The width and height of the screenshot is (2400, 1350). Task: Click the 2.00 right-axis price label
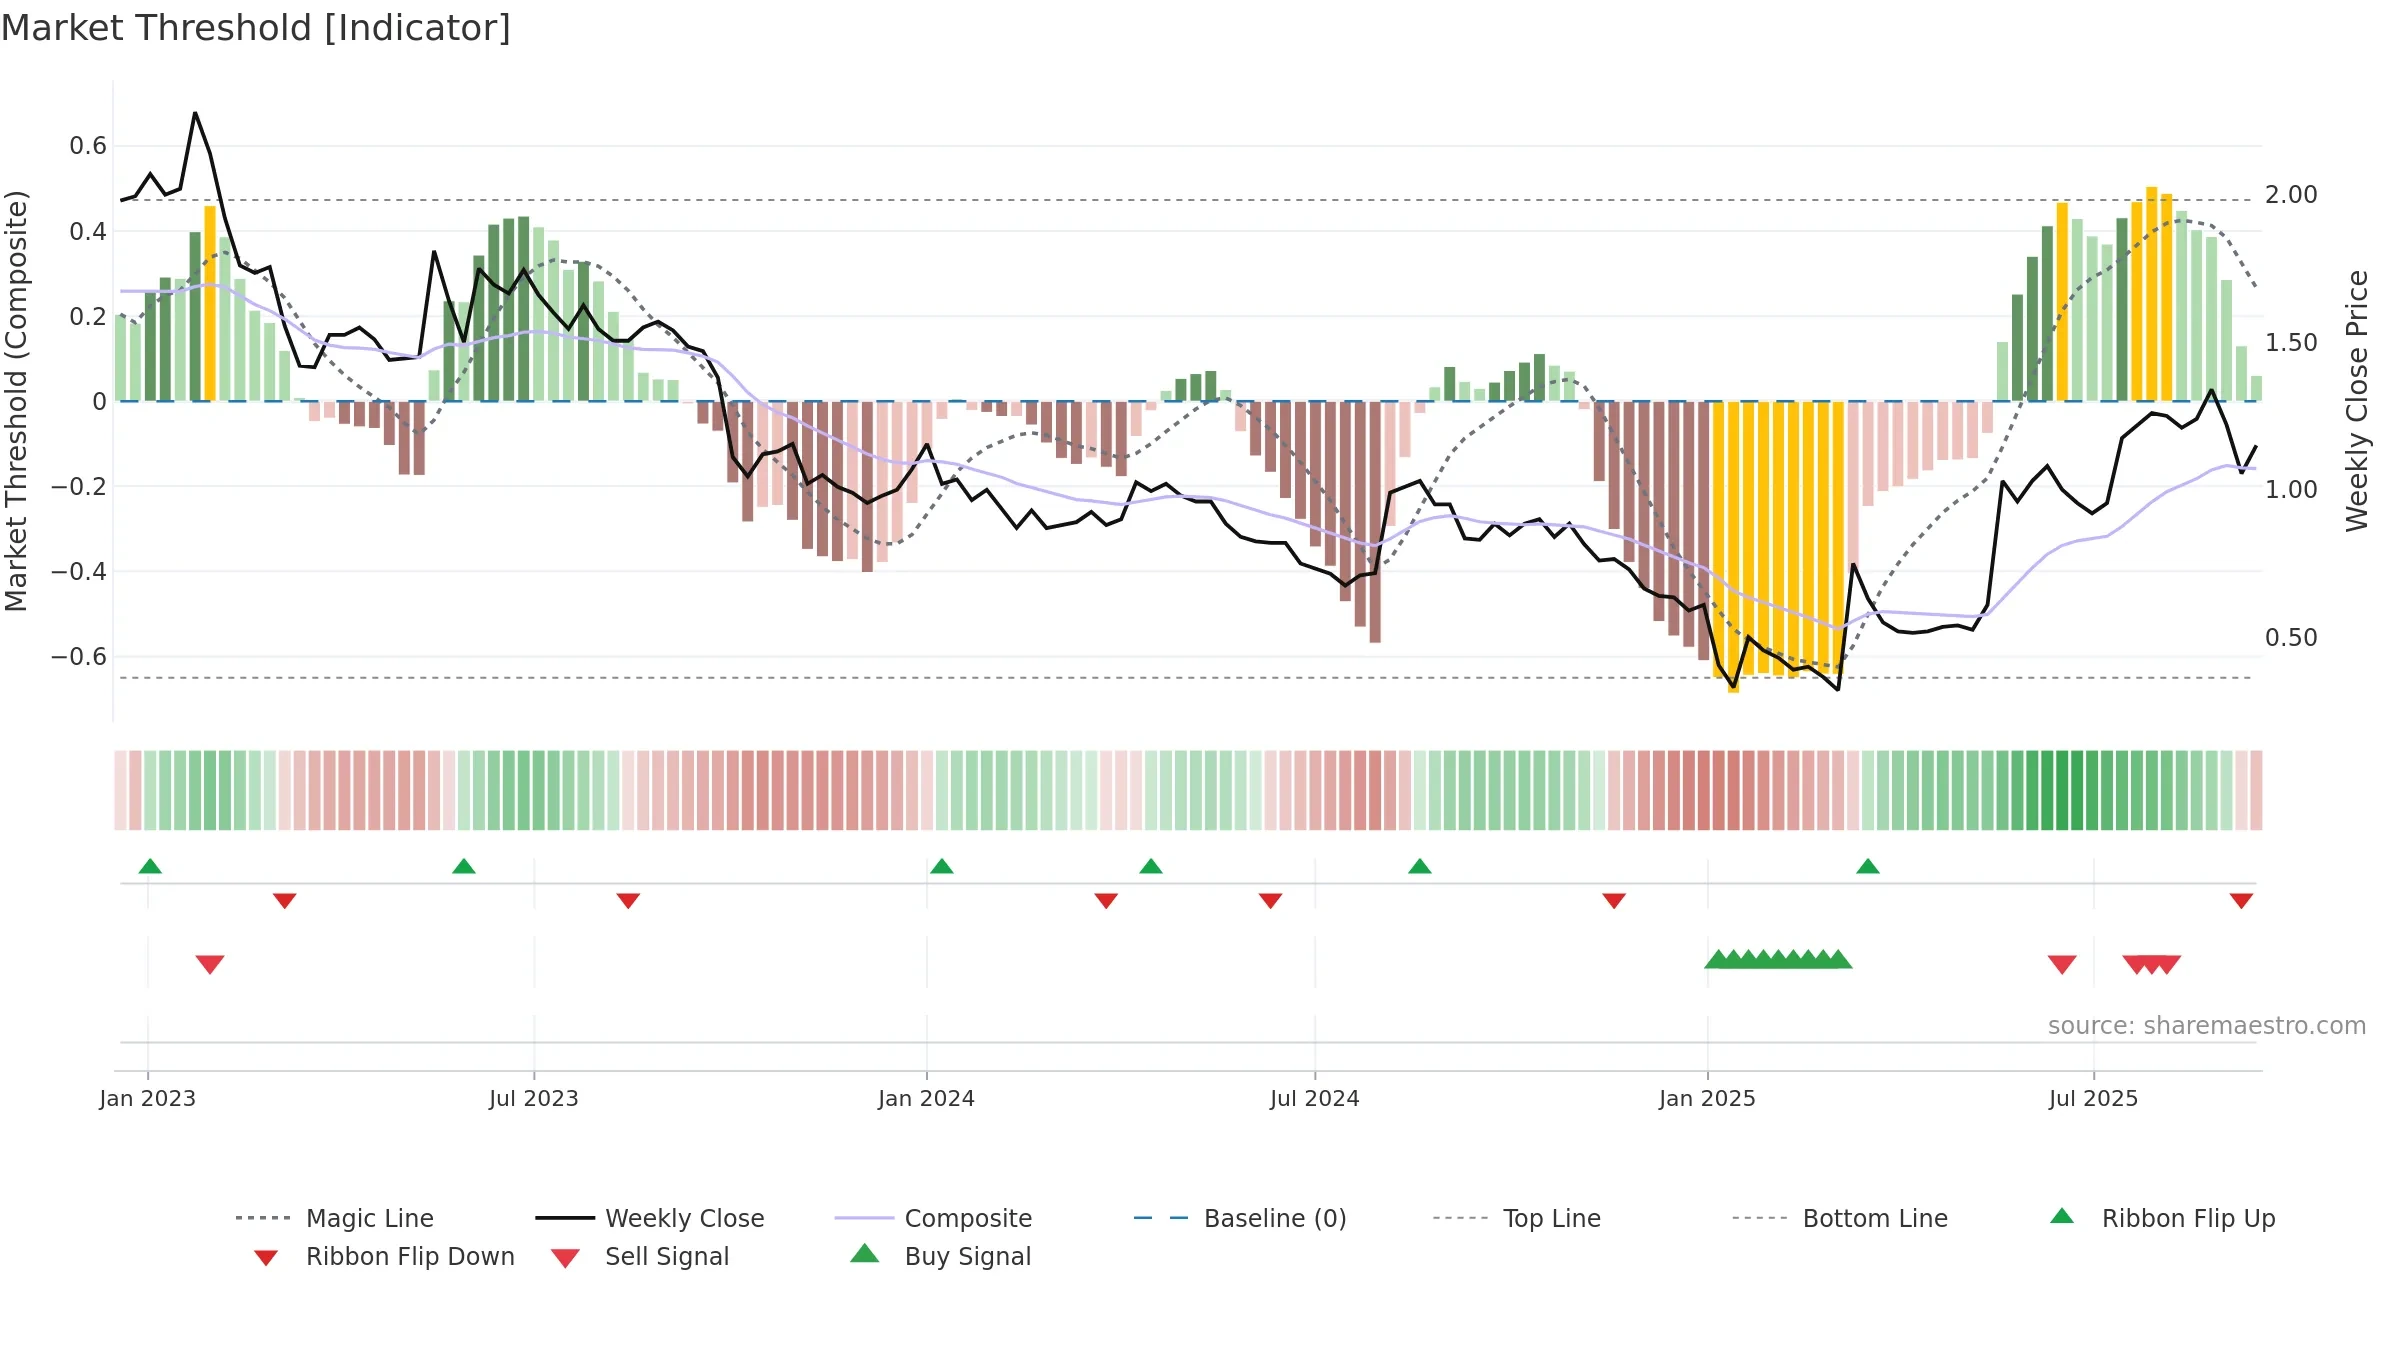pos(2291,195)
